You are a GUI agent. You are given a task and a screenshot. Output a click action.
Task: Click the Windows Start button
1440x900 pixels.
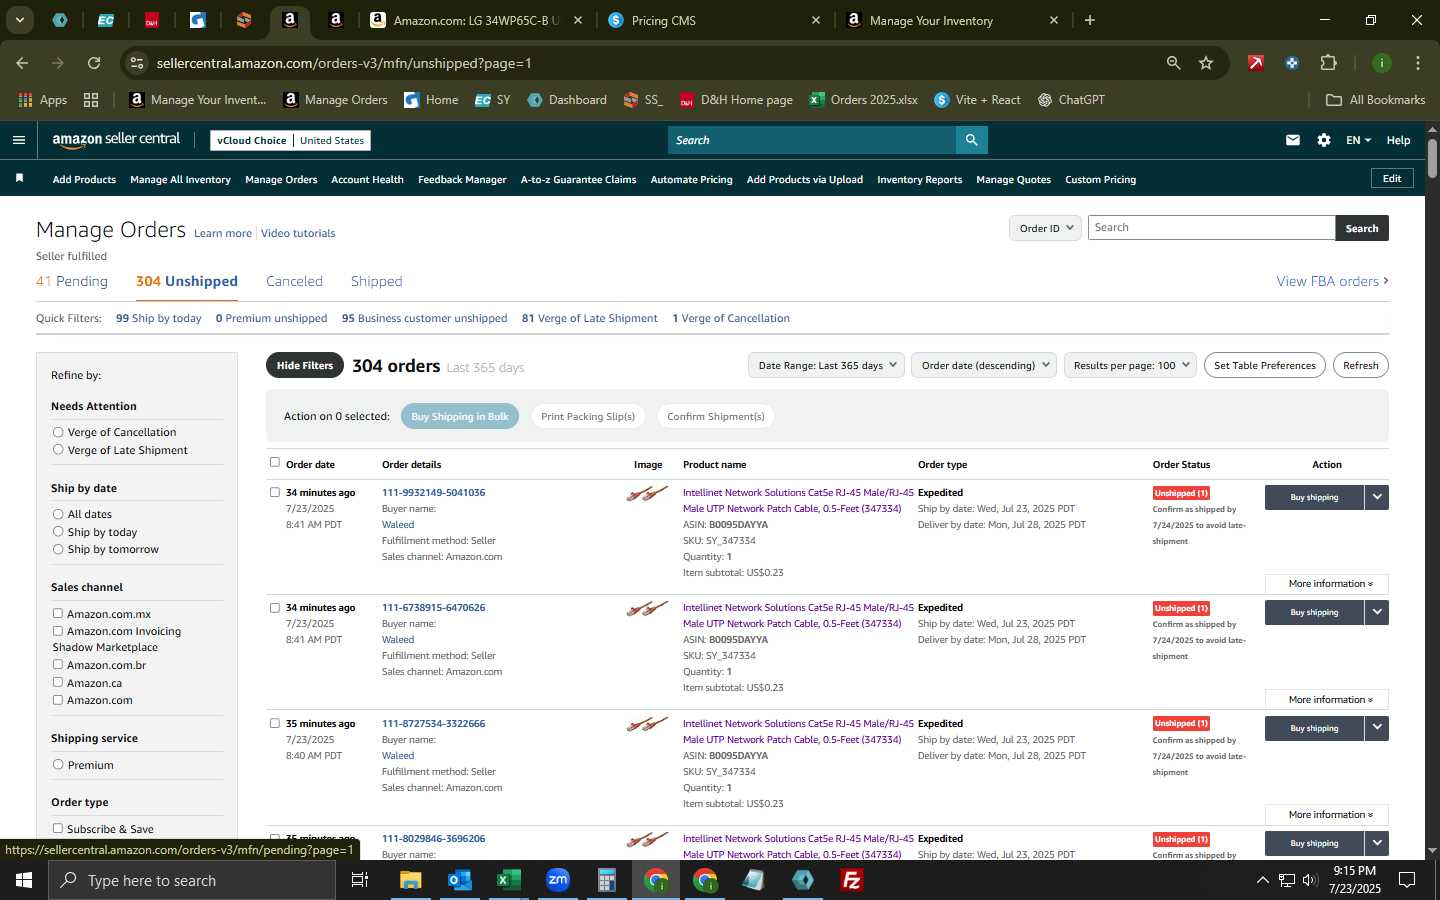(24, 880)
